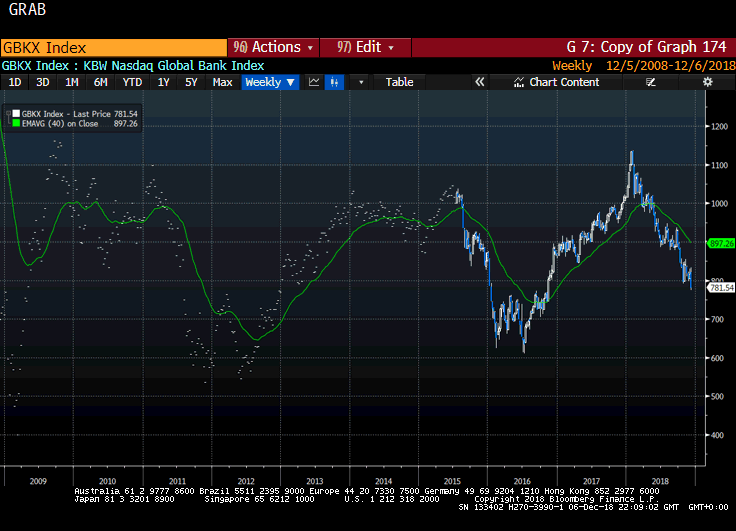Viewport: 736px width, 531px height.
Task: Select the 1D time range
Action: pos(15,82)
